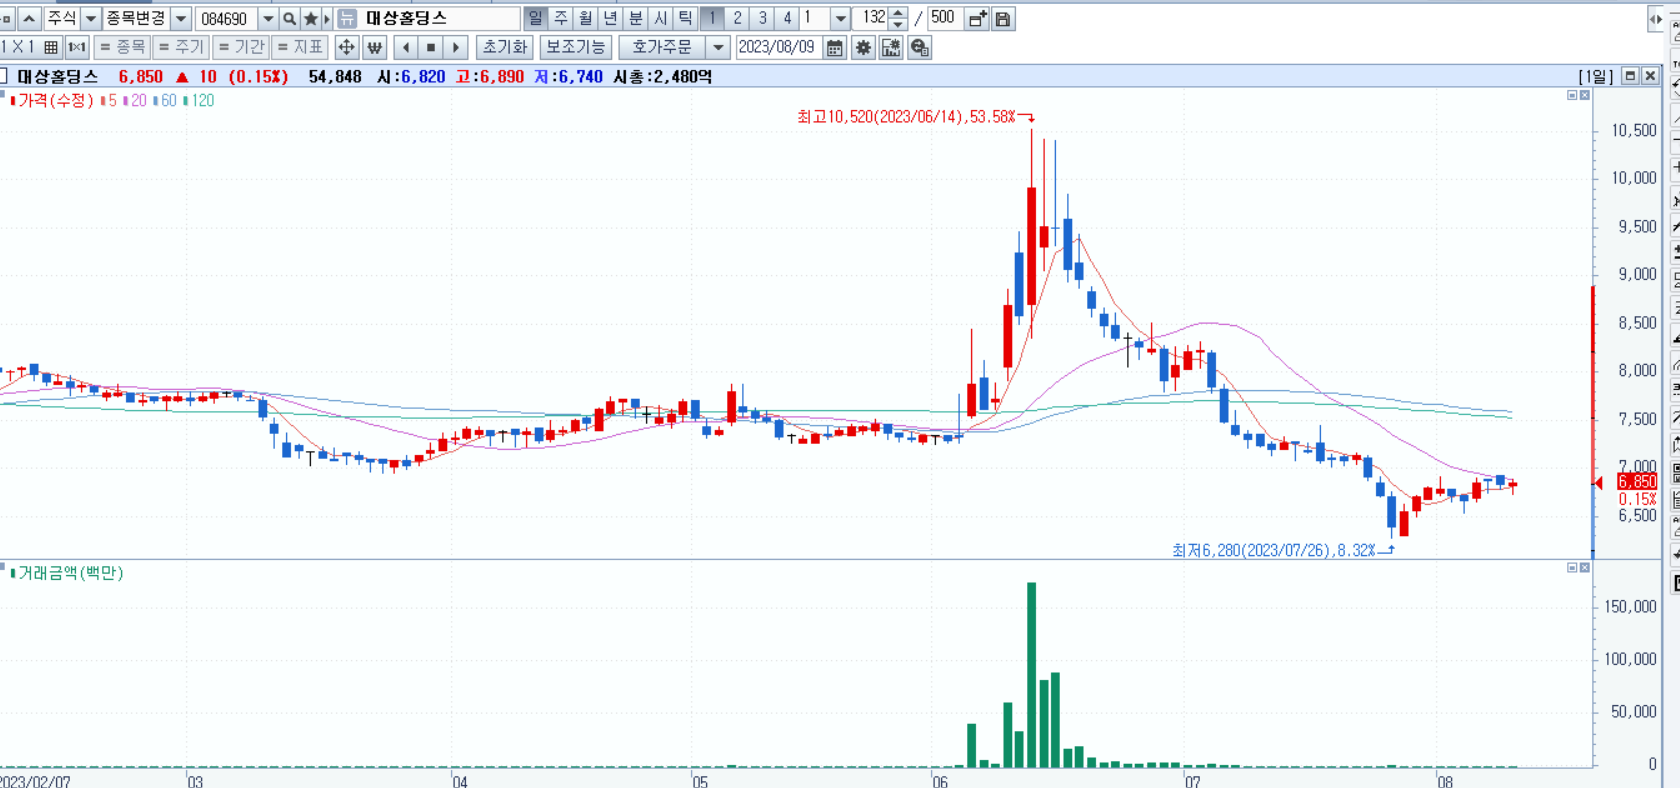Screen dimensions: 1680x788
Task: Open the 종목변경 dropdown arrow
Action: (181, 18)
